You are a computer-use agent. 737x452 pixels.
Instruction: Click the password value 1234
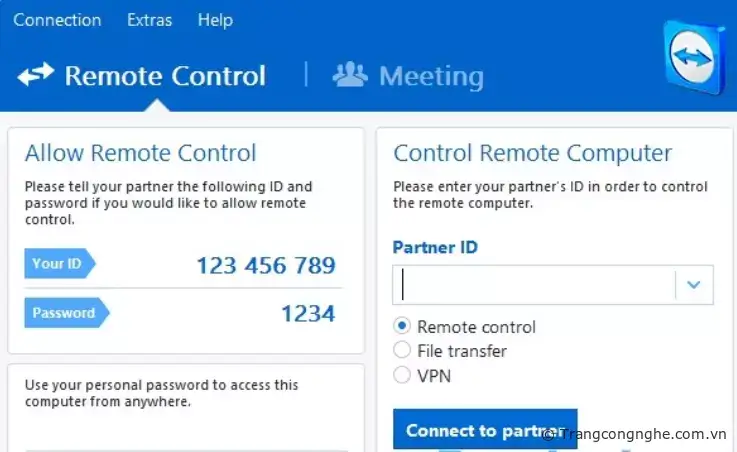point(307,313)
